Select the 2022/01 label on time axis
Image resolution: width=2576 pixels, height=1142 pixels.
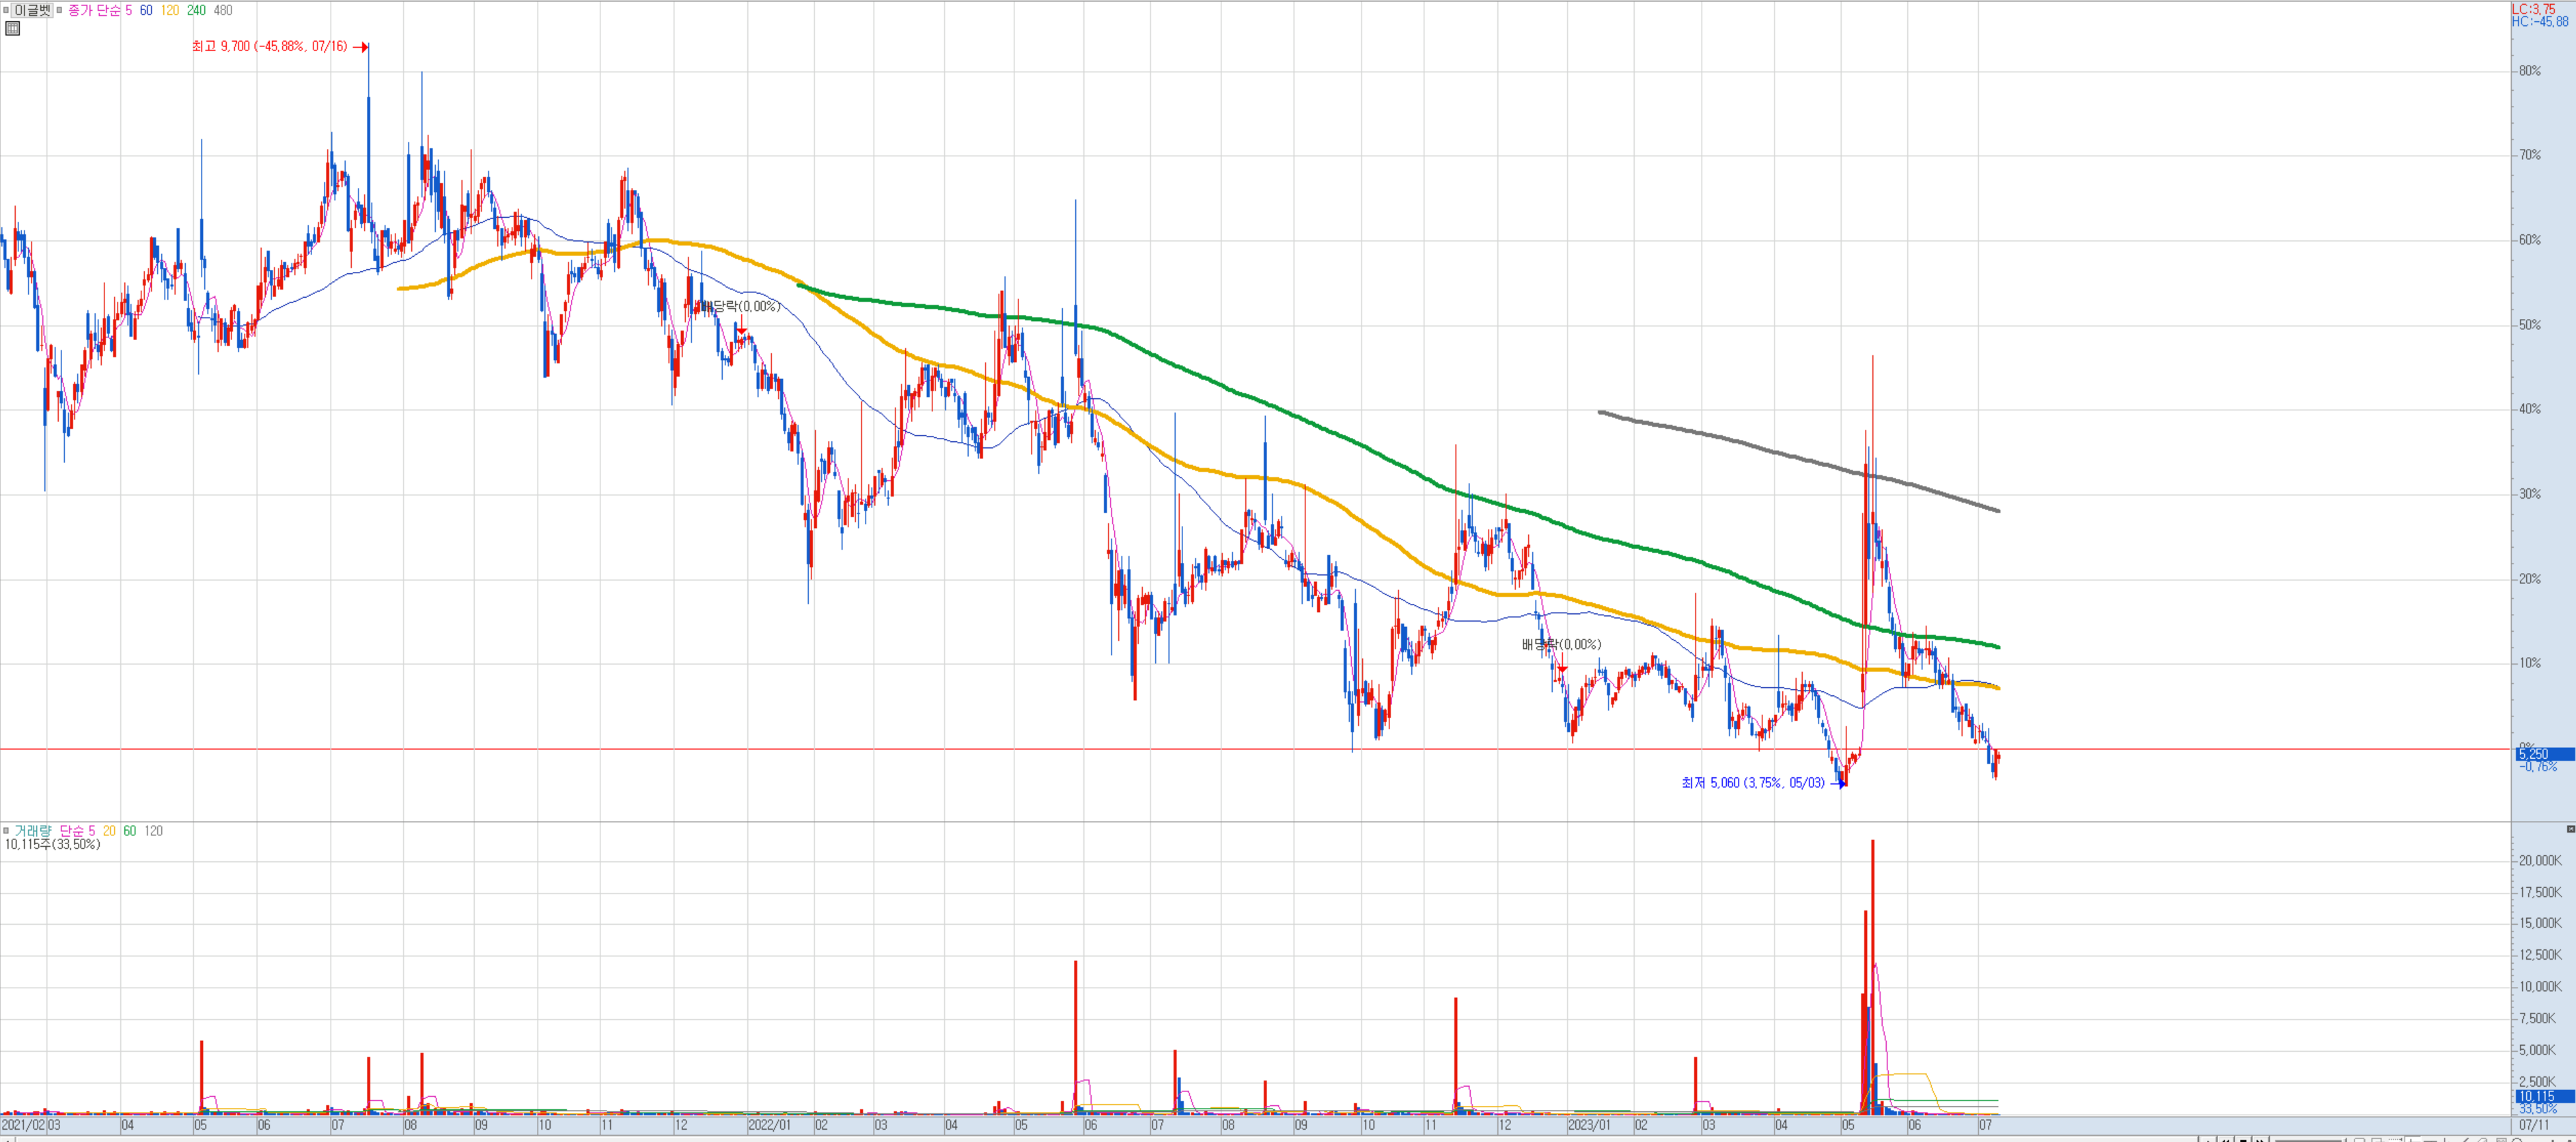pyautogui.click(x=770, y=1125)
